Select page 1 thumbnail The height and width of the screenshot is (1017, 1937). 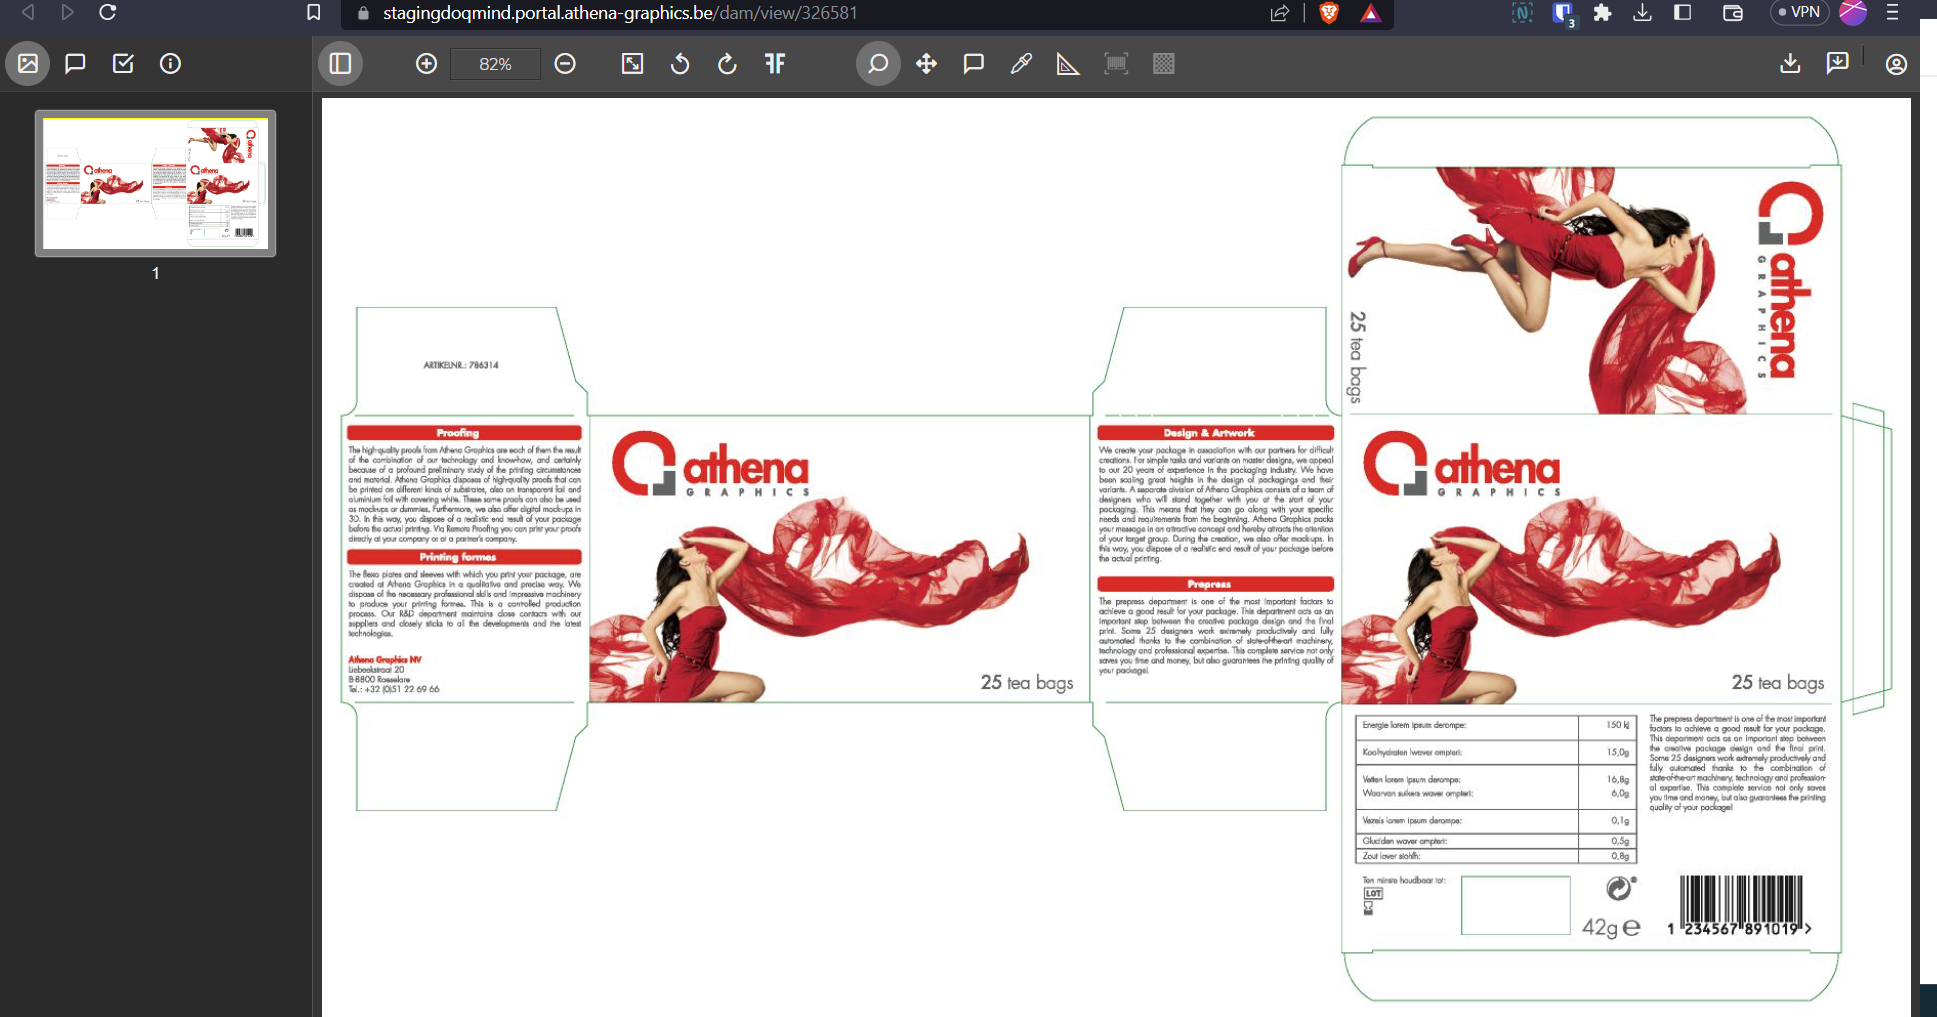click(x=155, y=183)
